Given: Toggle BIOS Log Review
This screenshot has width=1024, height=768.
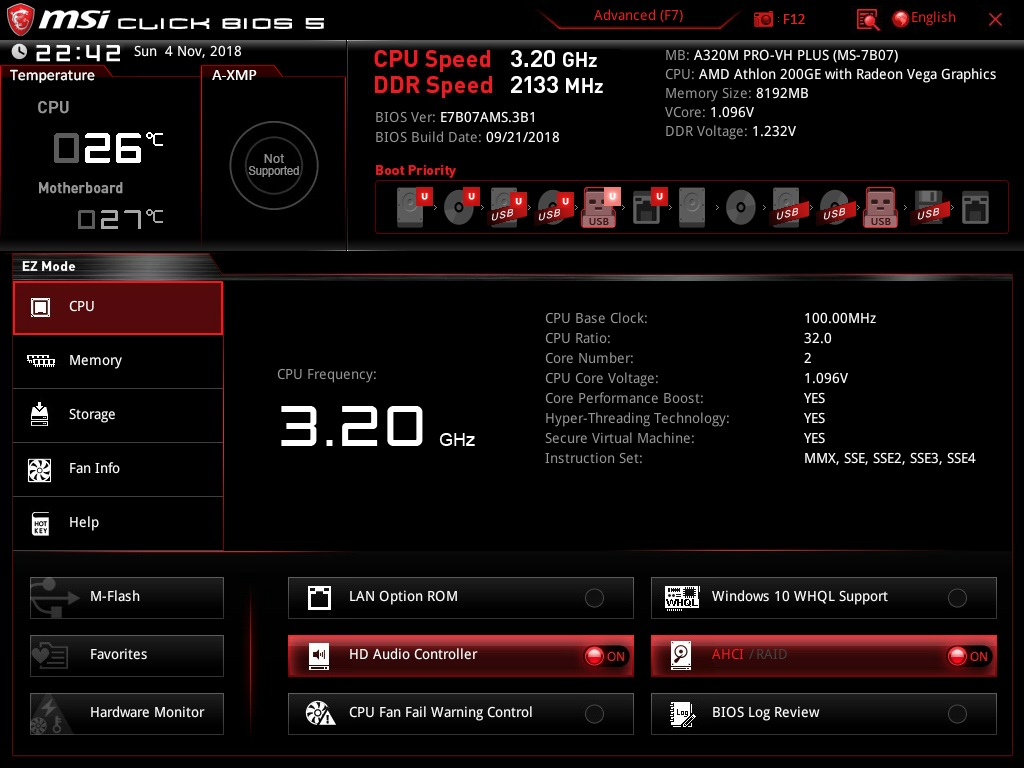Looking at the screenshot, I should coord(957,714).
